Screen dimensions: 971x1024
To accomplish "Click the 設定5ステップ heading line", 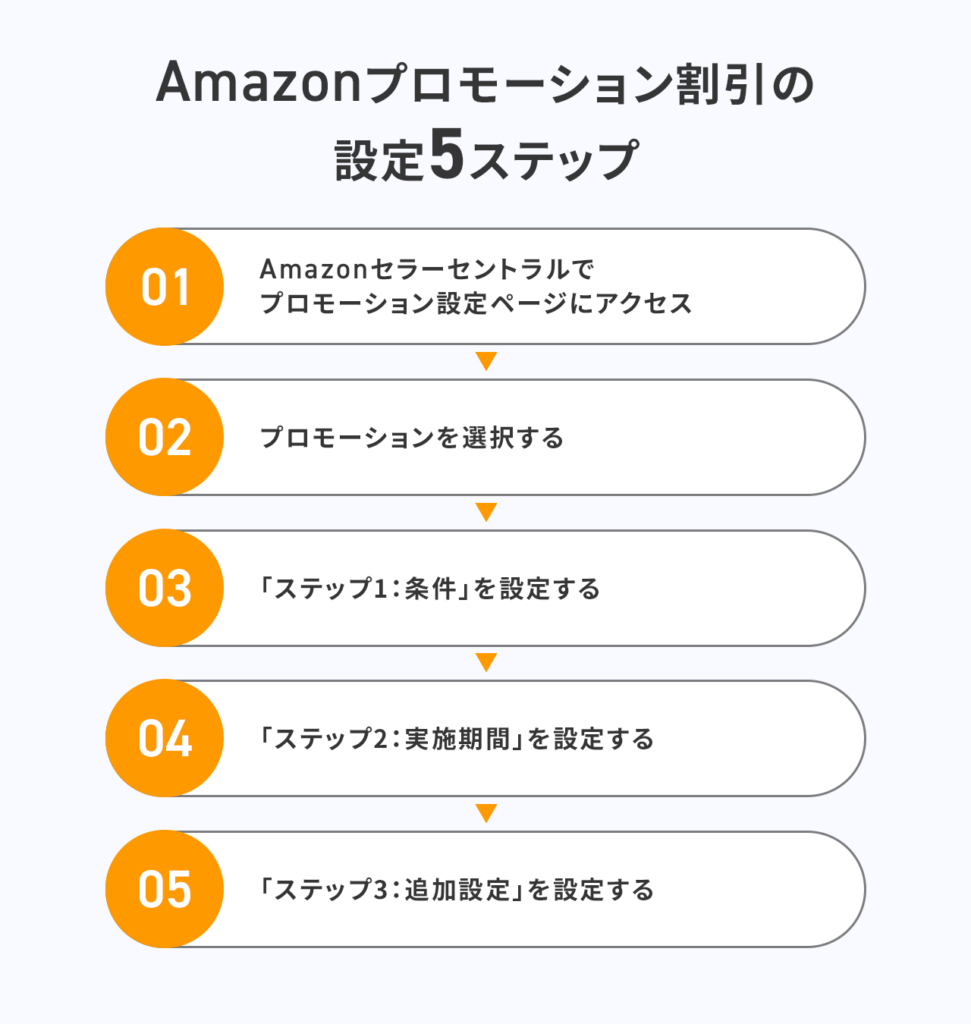I will (x=486, y=157).
